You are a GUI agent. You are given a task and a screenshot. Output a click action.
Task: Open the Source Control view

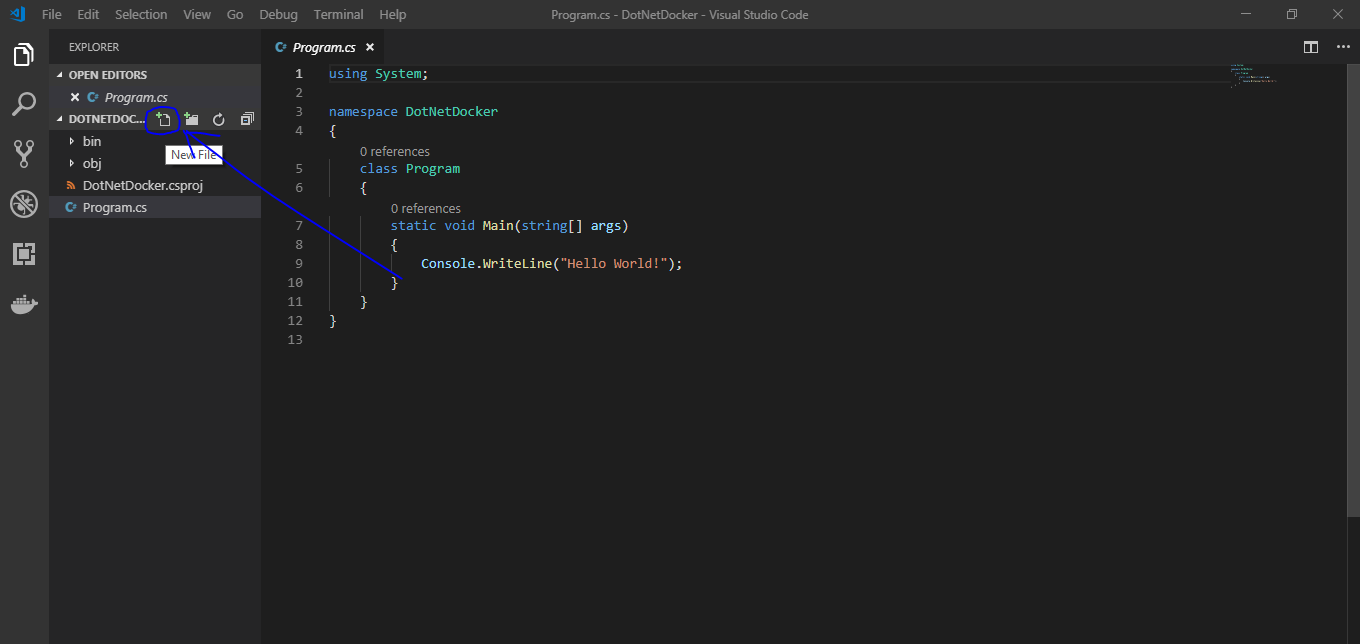tap(24, 153)
